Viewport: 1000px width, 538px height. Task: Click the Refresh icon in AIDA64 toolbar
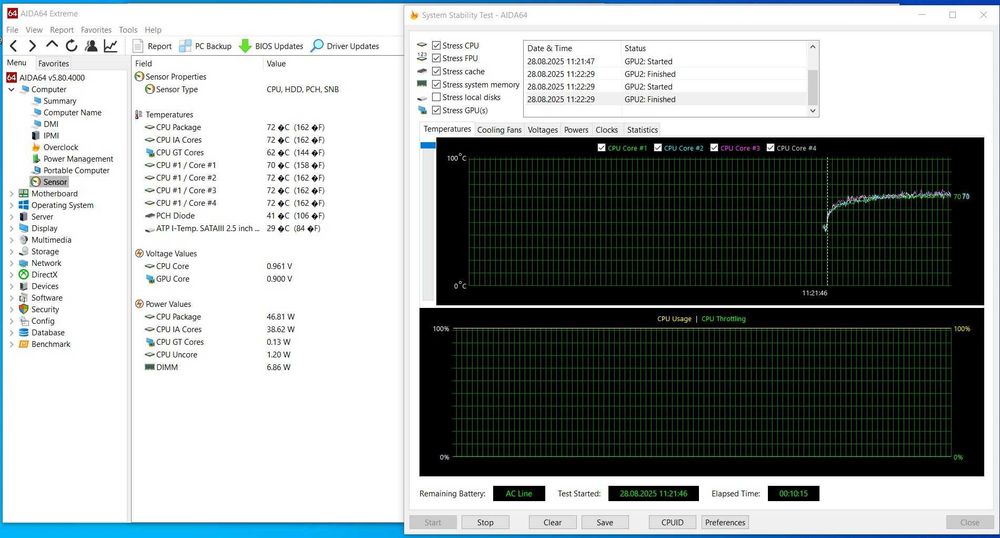(71, 45)
